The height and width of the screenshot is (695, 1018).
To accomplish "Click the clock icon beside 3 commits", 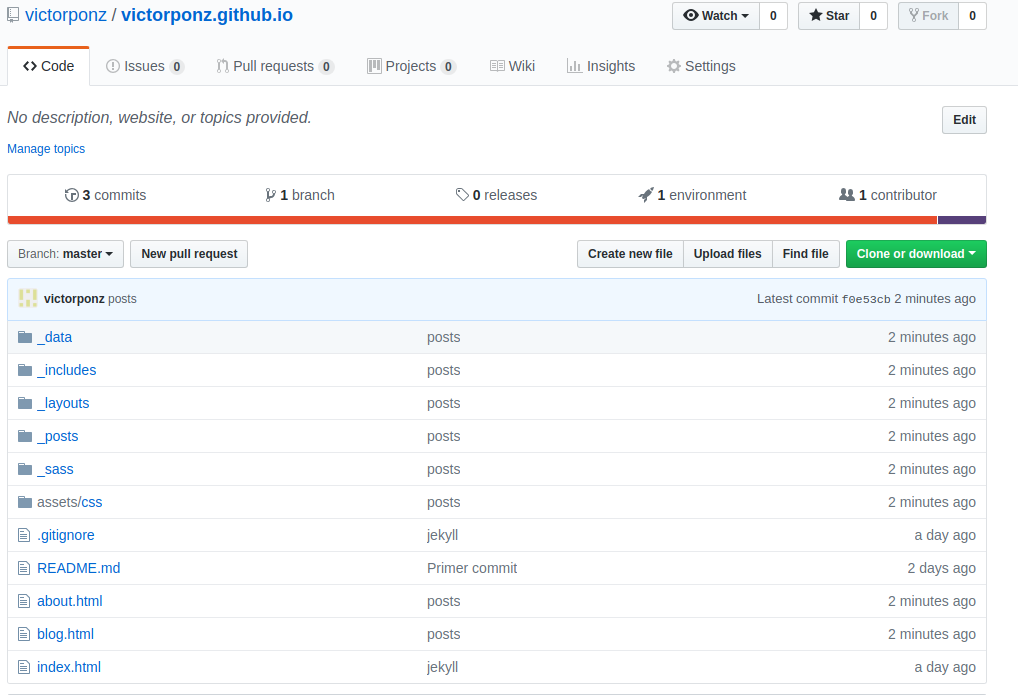I will click(x=71, y=194).
